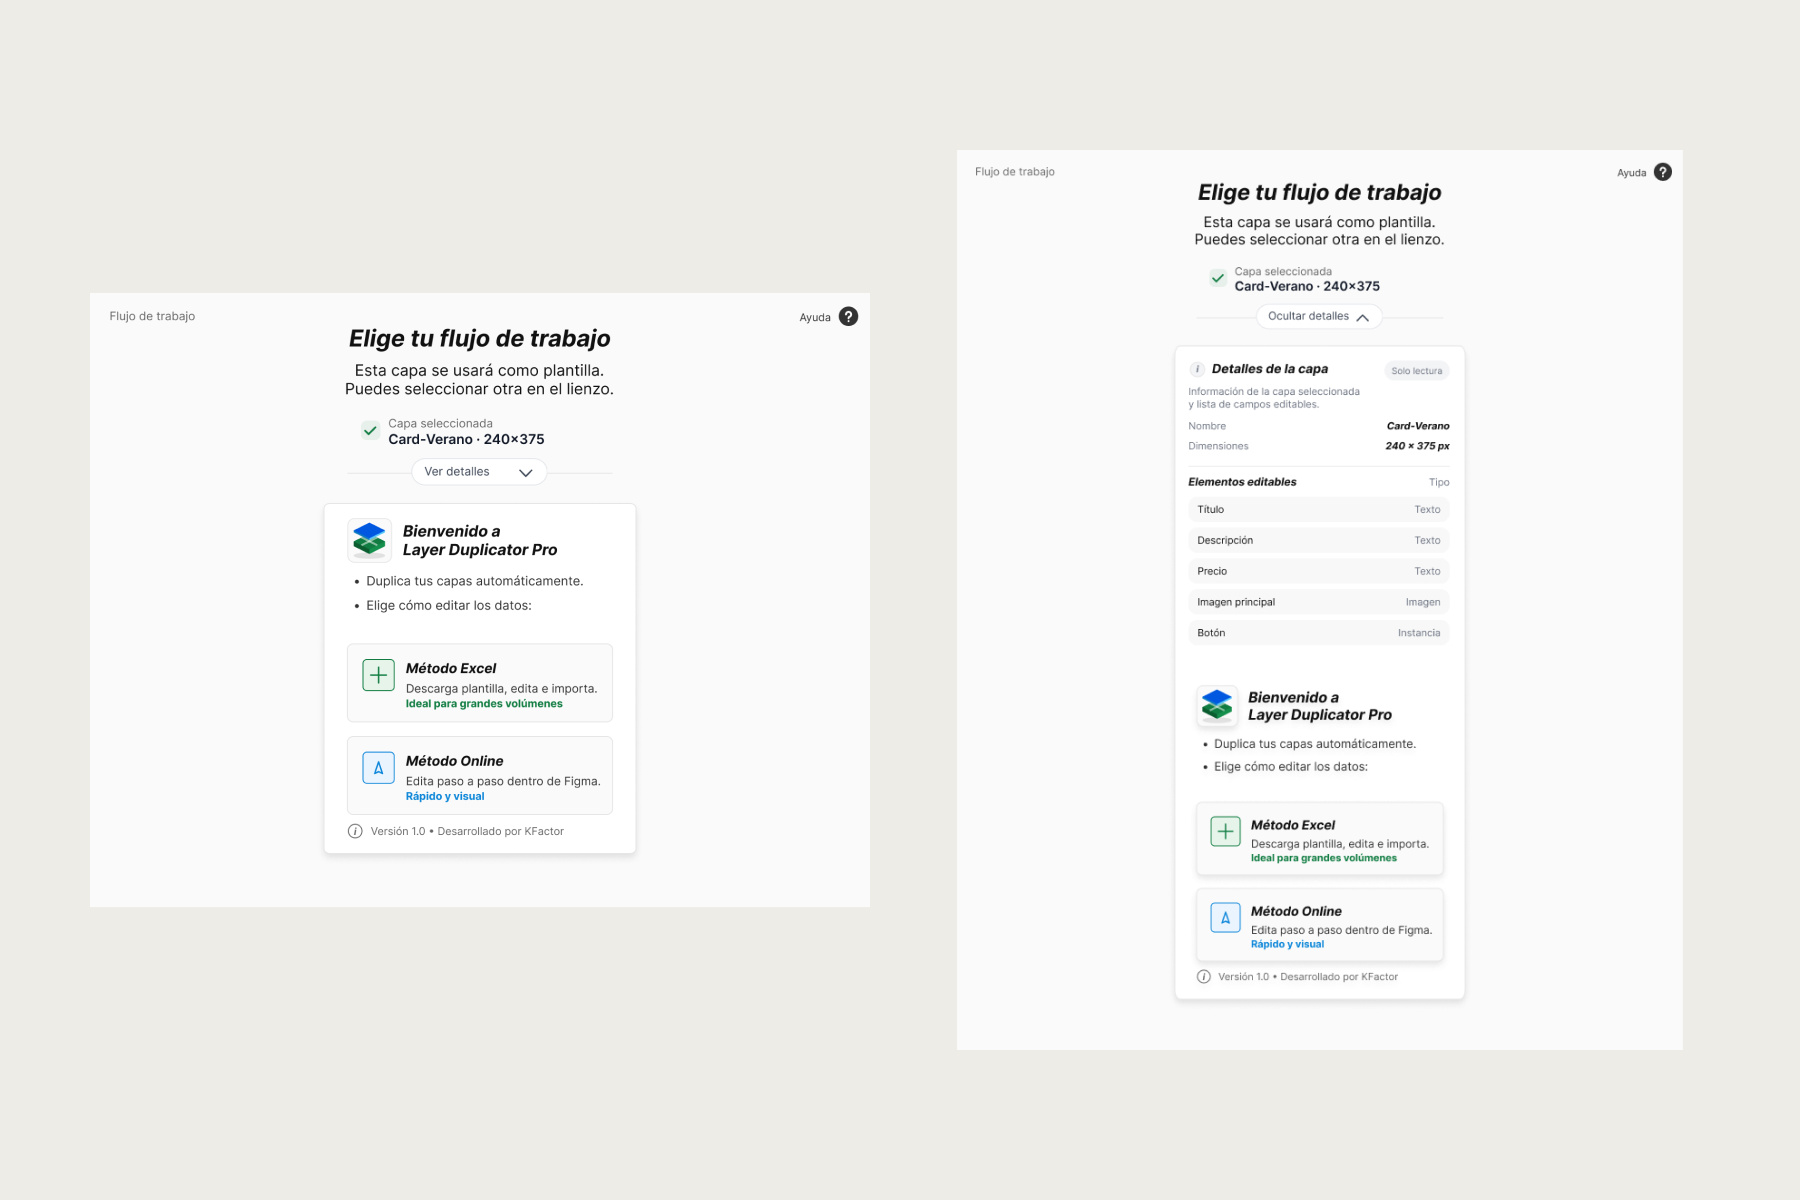1800x1200 pixels.
Task: Choose the Método Online card in the left panel
Action: 480,776
